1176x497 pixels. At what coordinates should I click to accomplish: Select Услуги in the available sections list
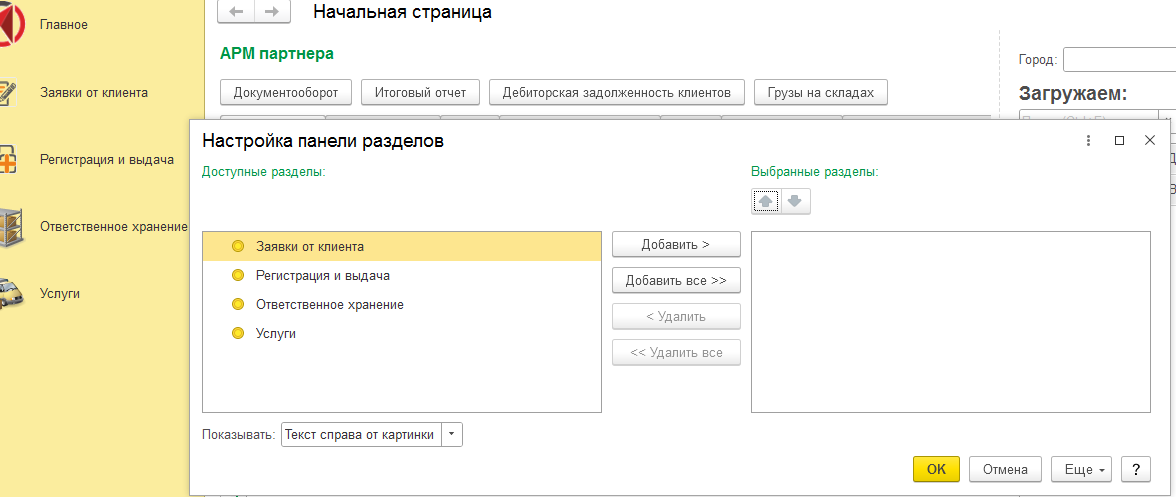click(x=275, y=333)
